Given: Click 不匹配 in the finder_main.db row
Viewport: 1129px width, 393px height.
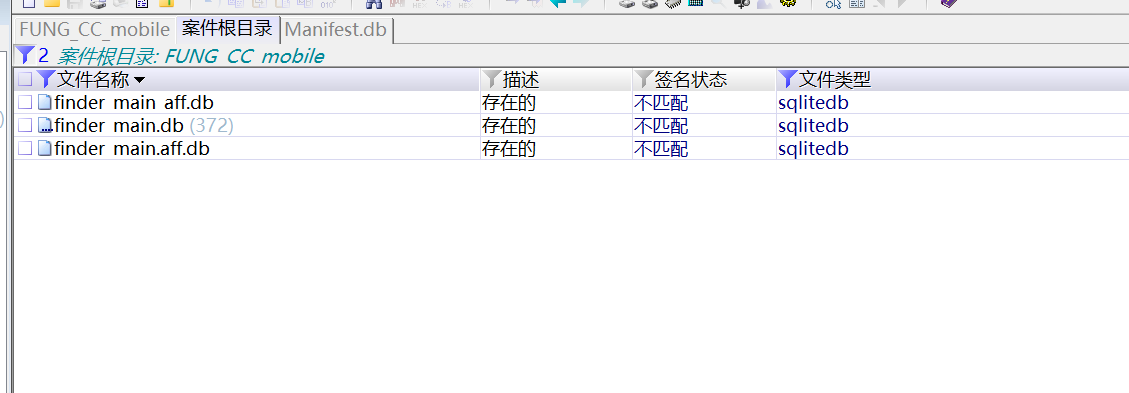Looking at the screenshot, I should click(x=661, y=125).
